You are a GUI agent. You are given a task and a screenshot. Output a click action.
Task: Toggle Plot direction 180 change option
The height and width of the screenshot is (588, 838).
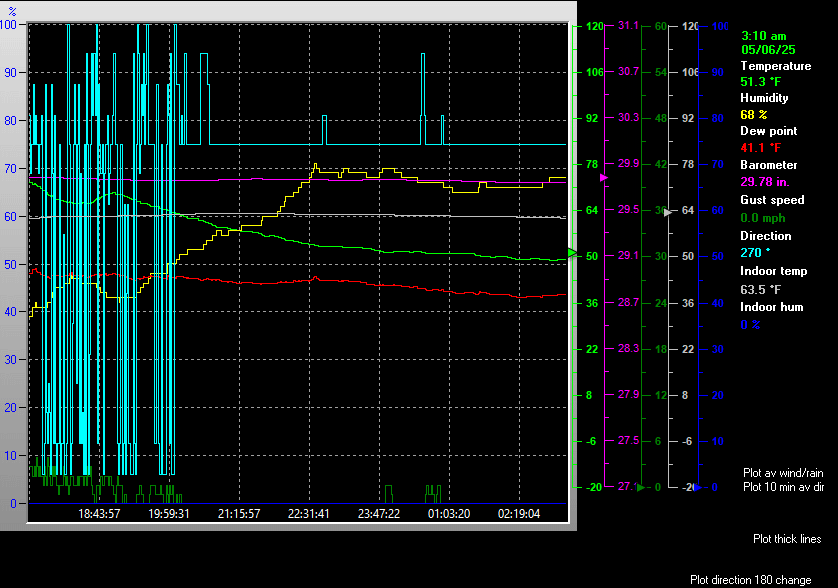(750, 579)
